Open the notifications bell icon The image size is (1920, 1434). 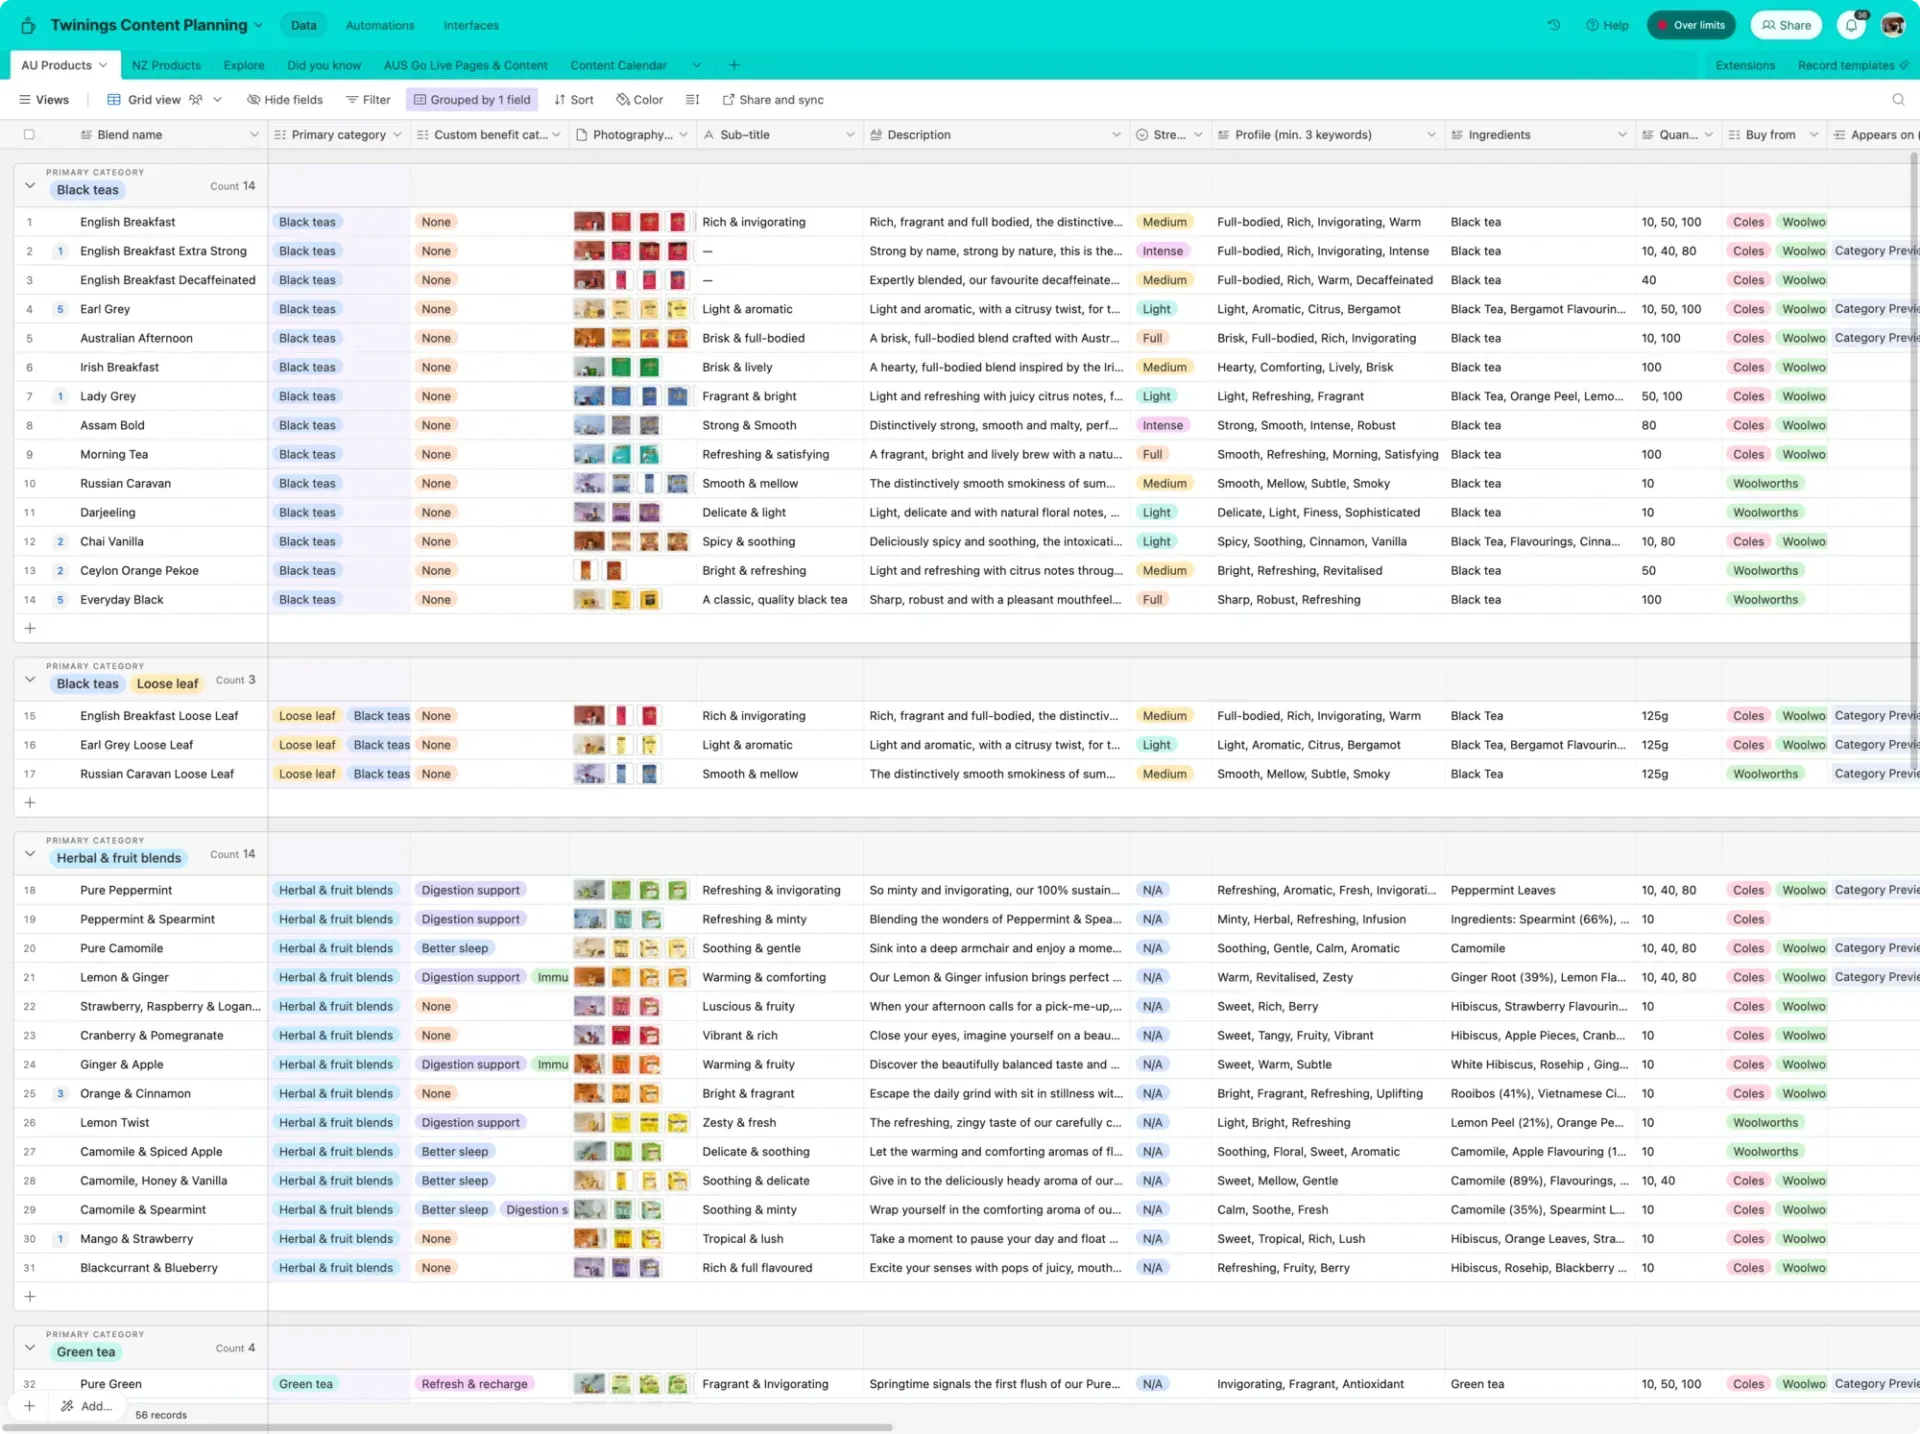coord(1851,25)
